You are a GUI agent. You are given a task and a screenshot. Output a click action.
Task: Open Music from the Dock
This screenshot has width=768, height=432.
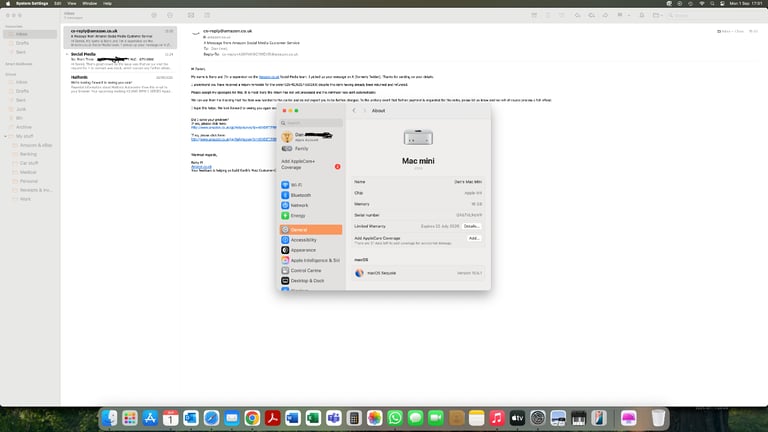pyautogui.click(x=497, y=418)
